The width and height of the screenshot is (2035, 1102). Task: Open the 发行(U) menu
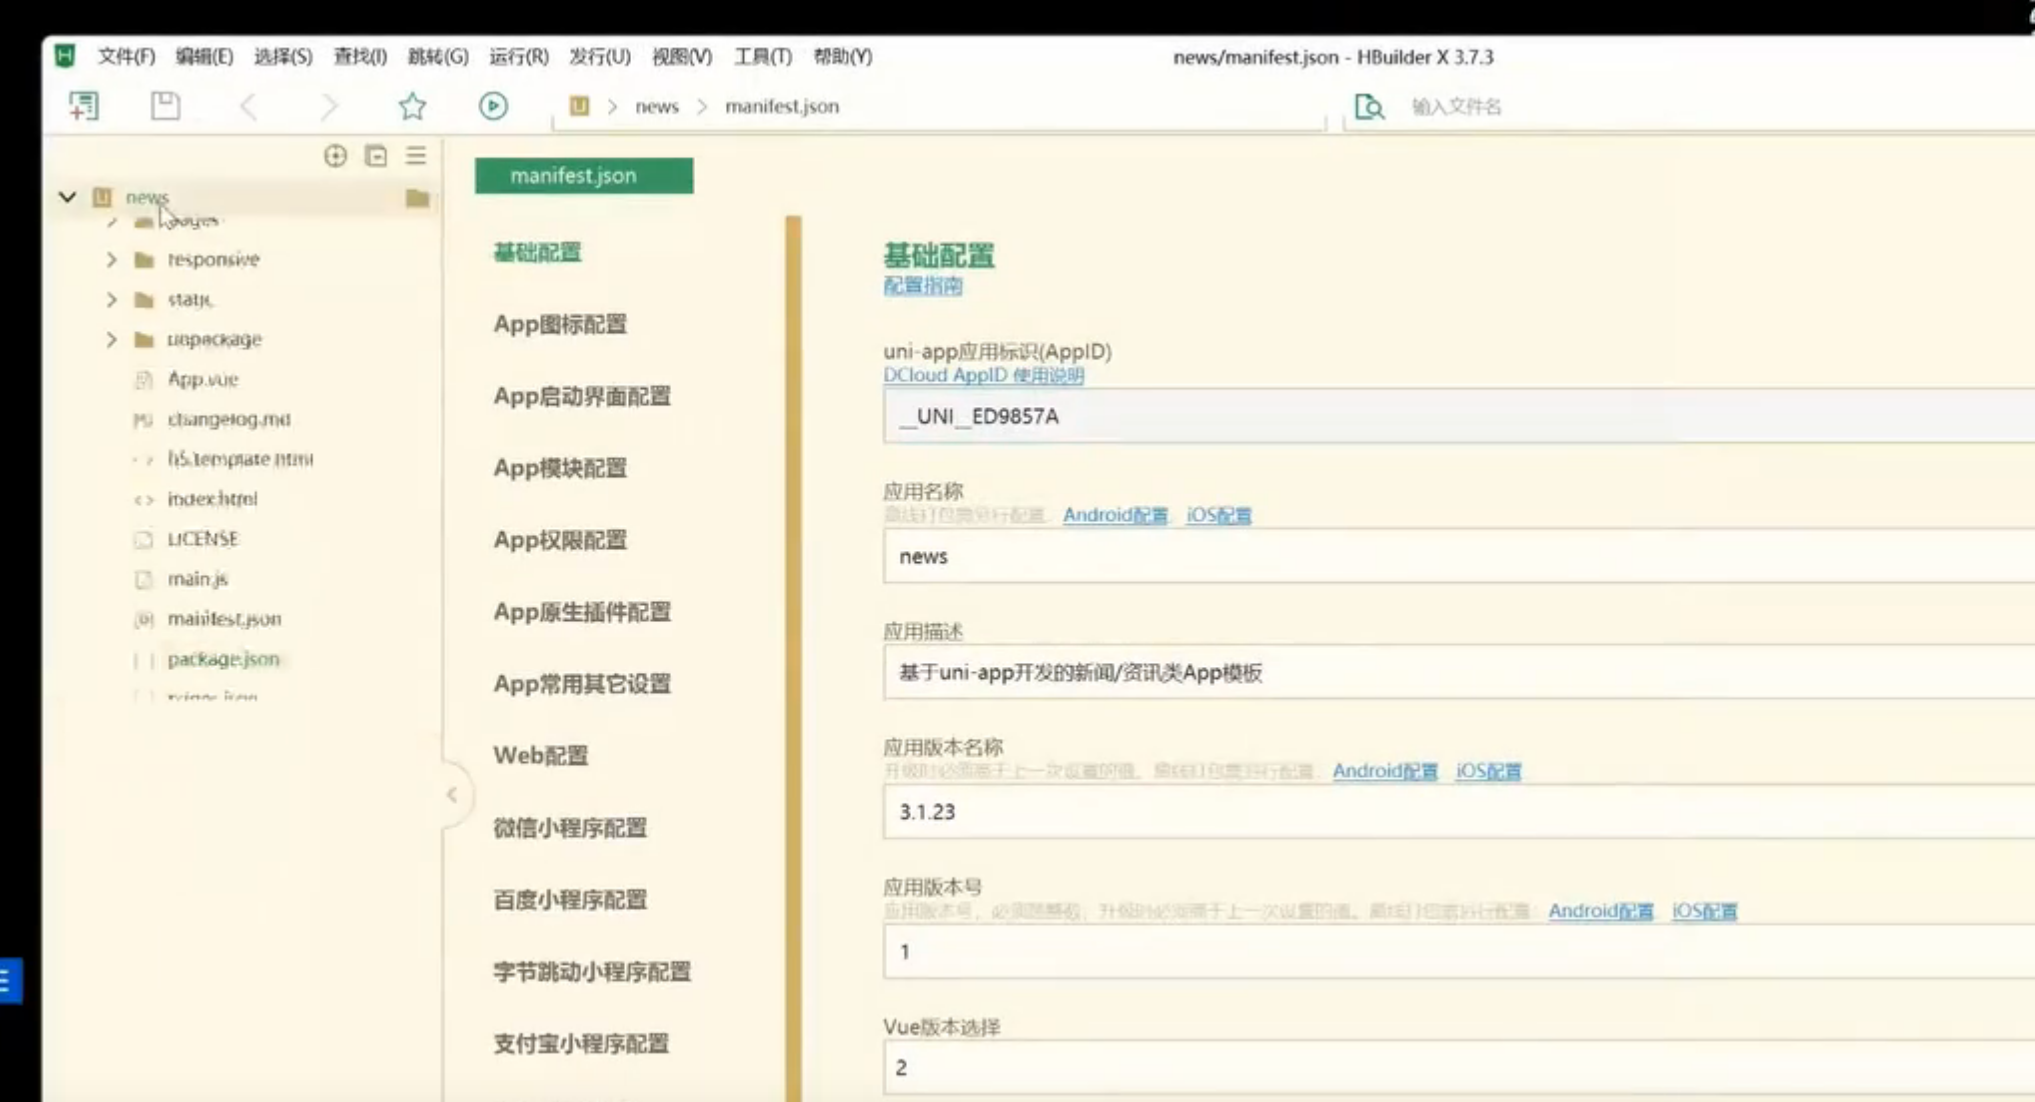point(599,57)
